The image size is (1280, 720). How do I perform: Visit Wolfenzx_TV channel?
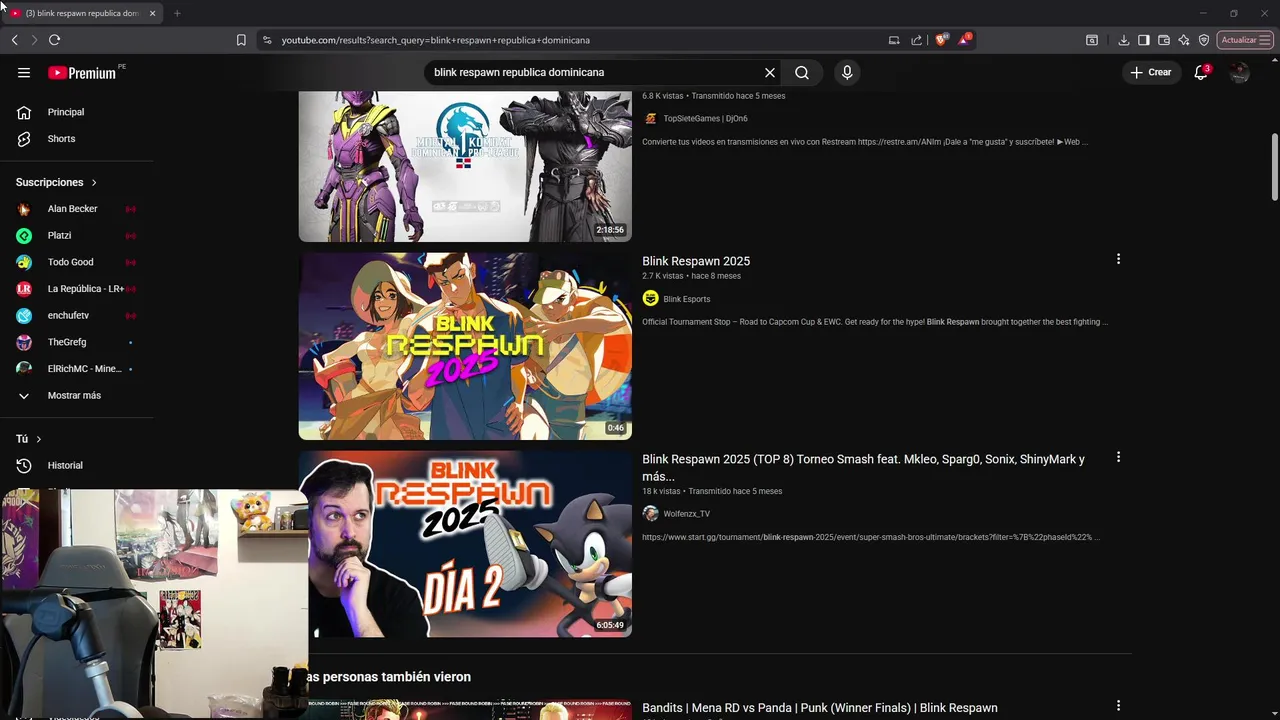click(687, 514)
